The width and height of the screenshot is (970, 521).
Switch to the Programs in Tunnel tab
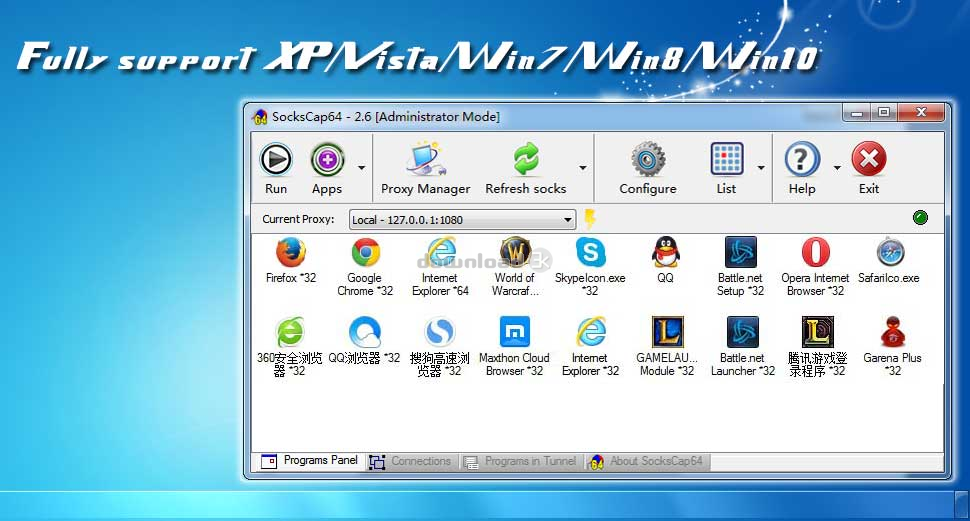(x=521, y=462)
